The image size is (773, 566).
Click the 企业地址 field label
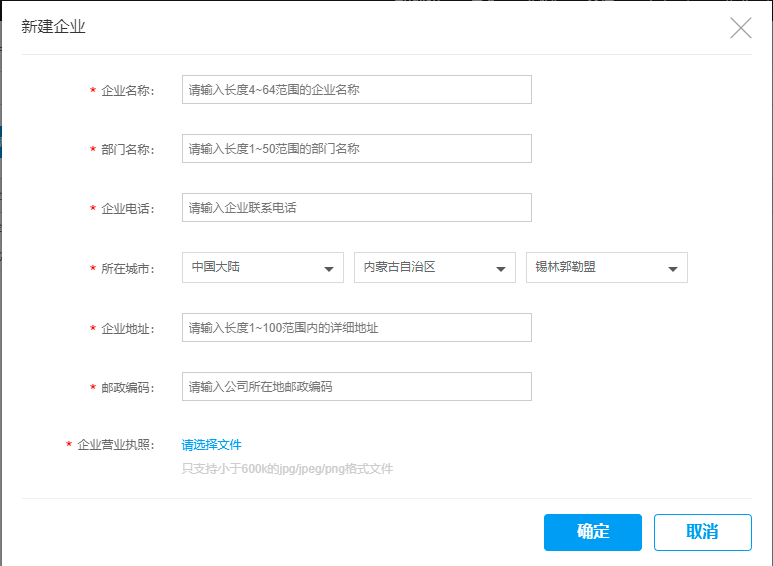pyautogui.click(x=127, y=329)
